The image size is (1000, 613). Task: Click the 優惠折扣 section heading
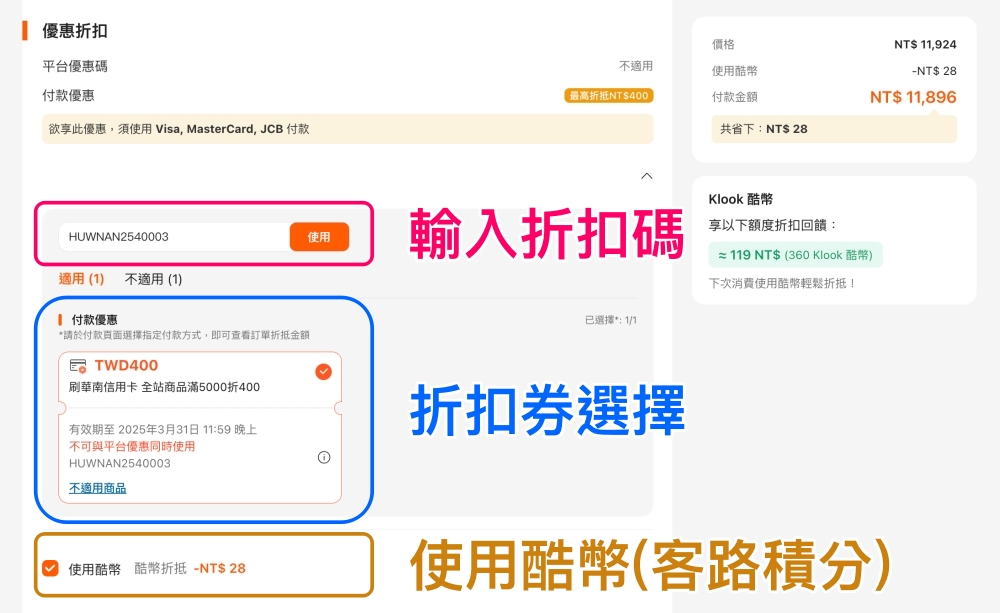[75, 31]
